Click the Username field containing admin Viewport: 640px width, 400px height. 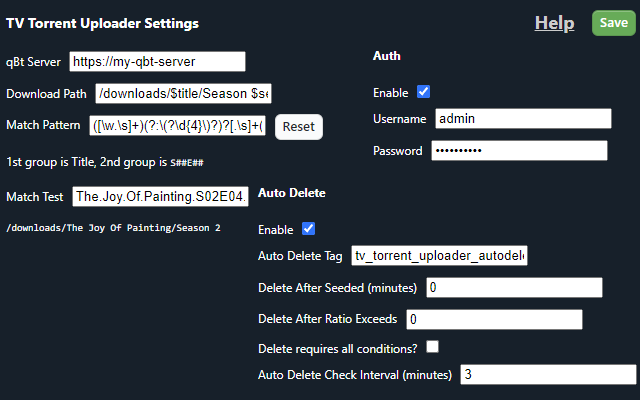pos(523,119)
